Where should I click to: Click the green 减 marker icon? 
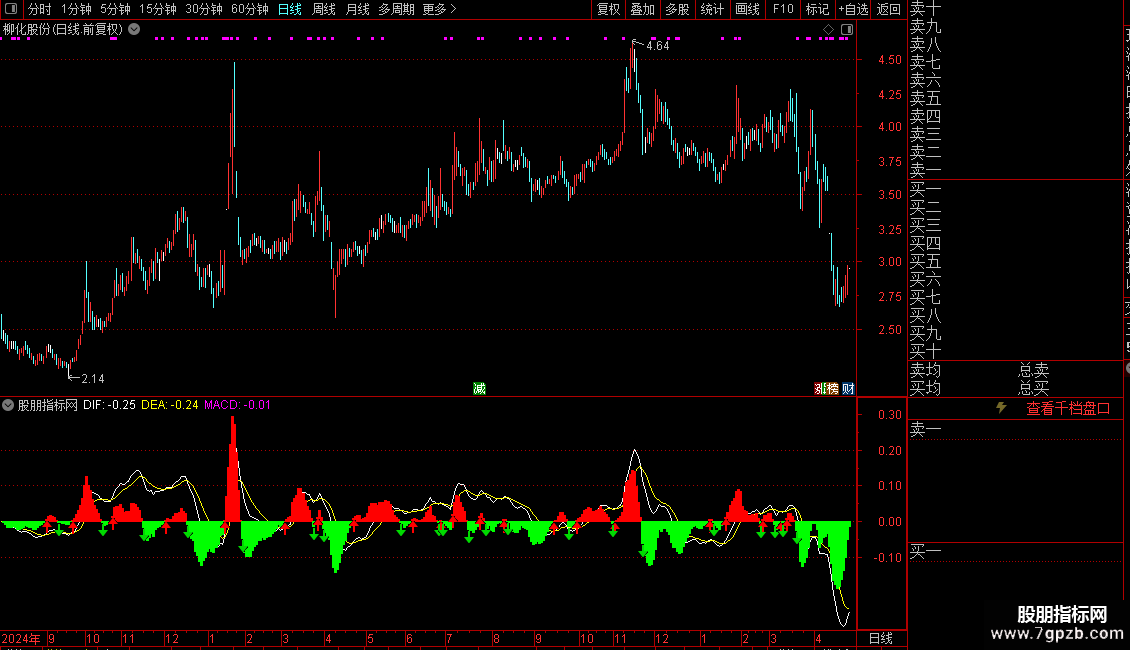click(x=479, y=388)
